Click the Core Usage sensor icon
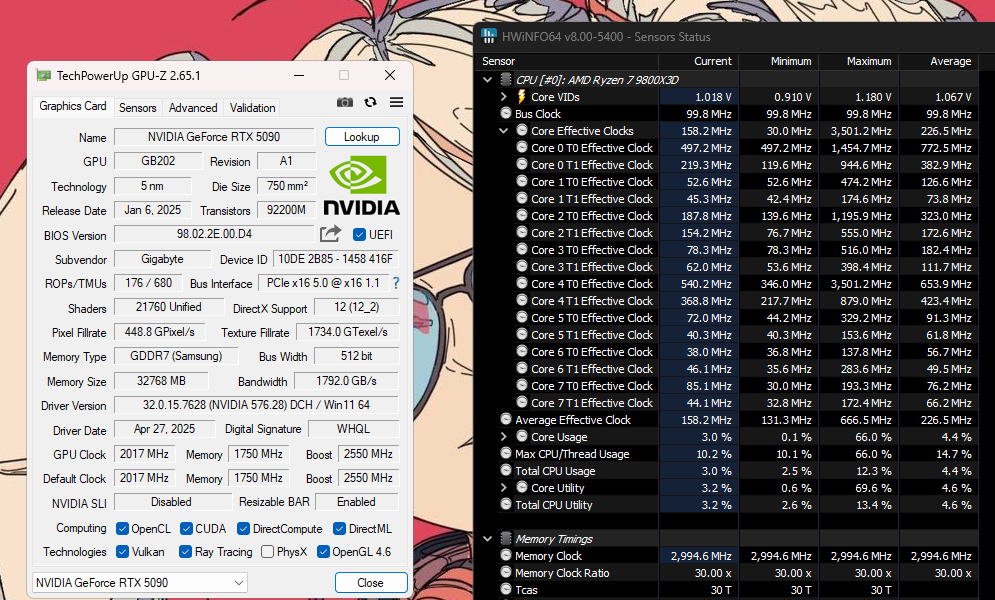This screenshot has height=600, width=995. point(522,436)
